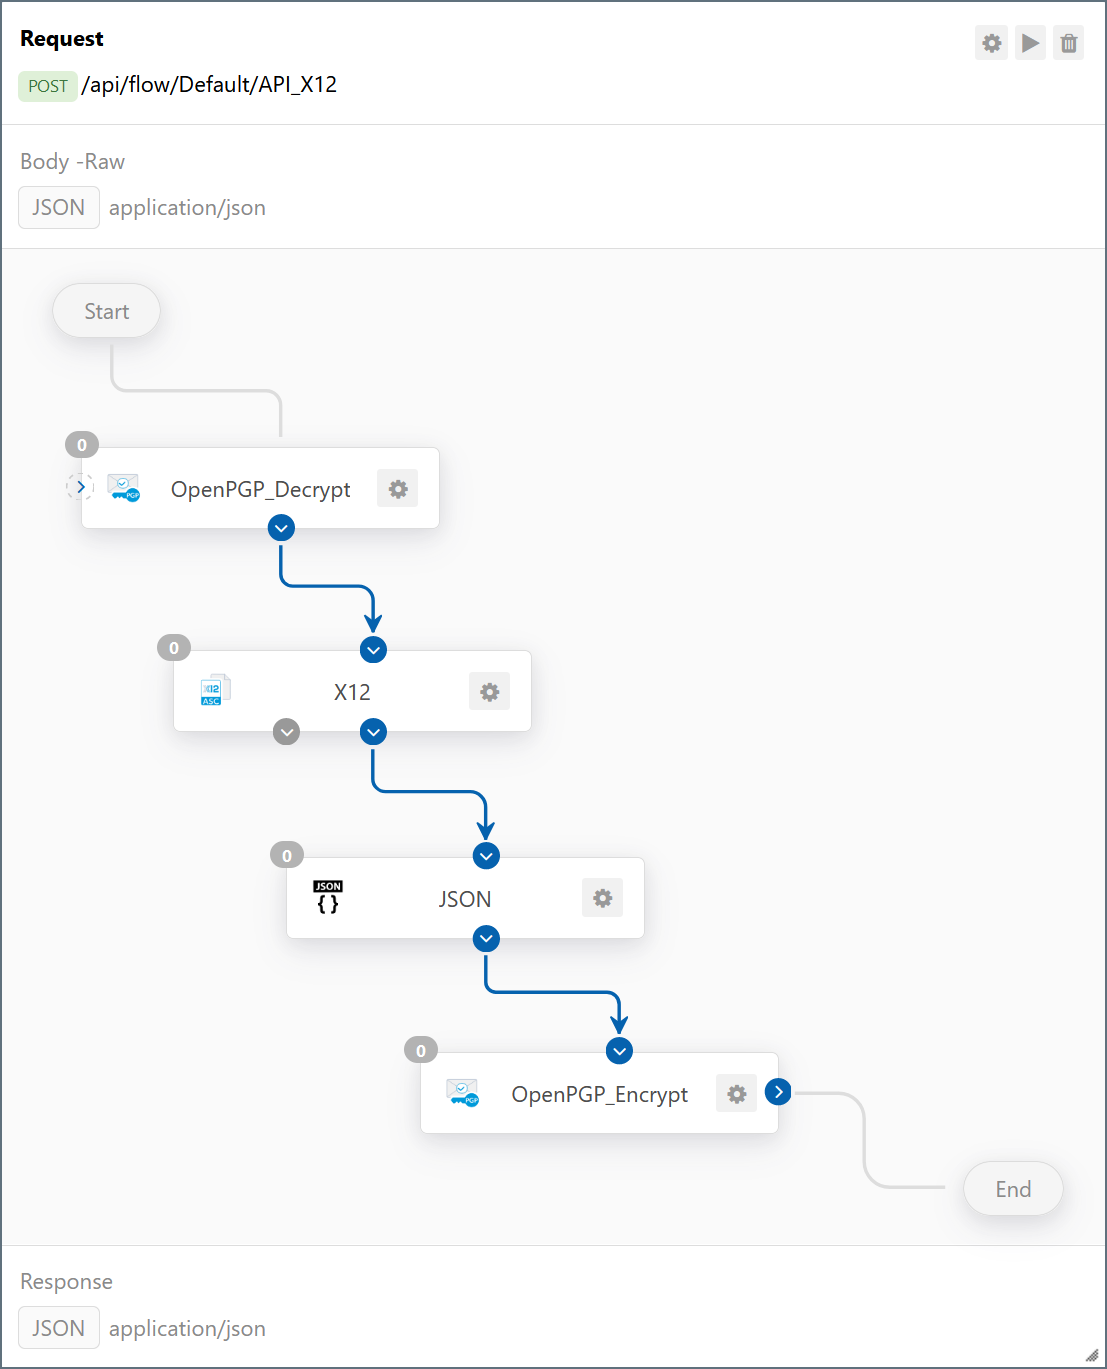Click the gray chevron port under X12
Viewport: 1107px width, 1369px height.
point(287,732)
